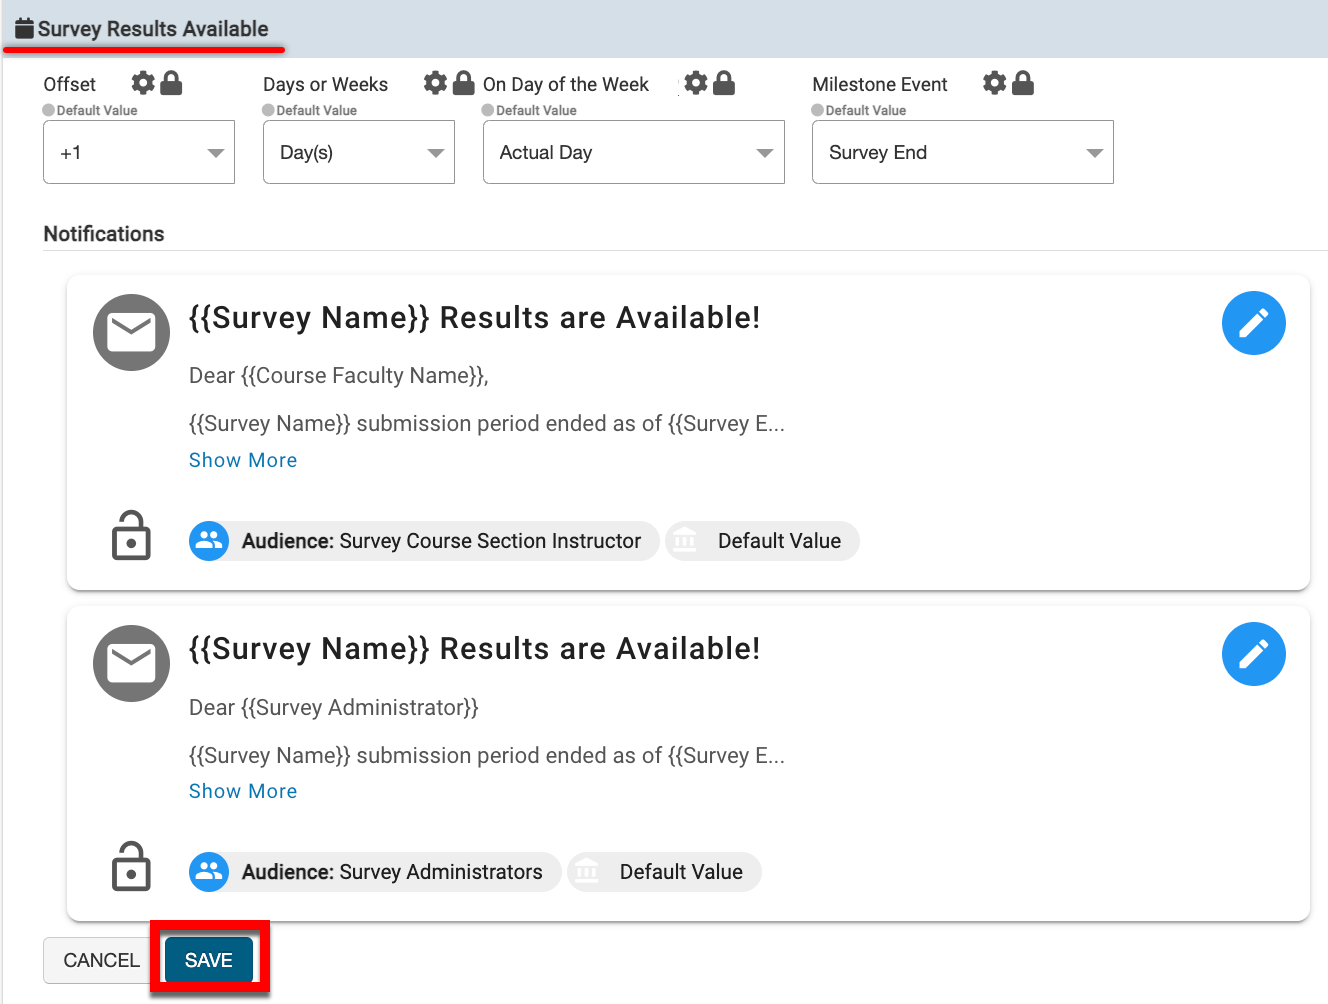Viewport: 1328px width, 1004px height.
Task: Click the gear icon next to Offset
Action: 143,83
